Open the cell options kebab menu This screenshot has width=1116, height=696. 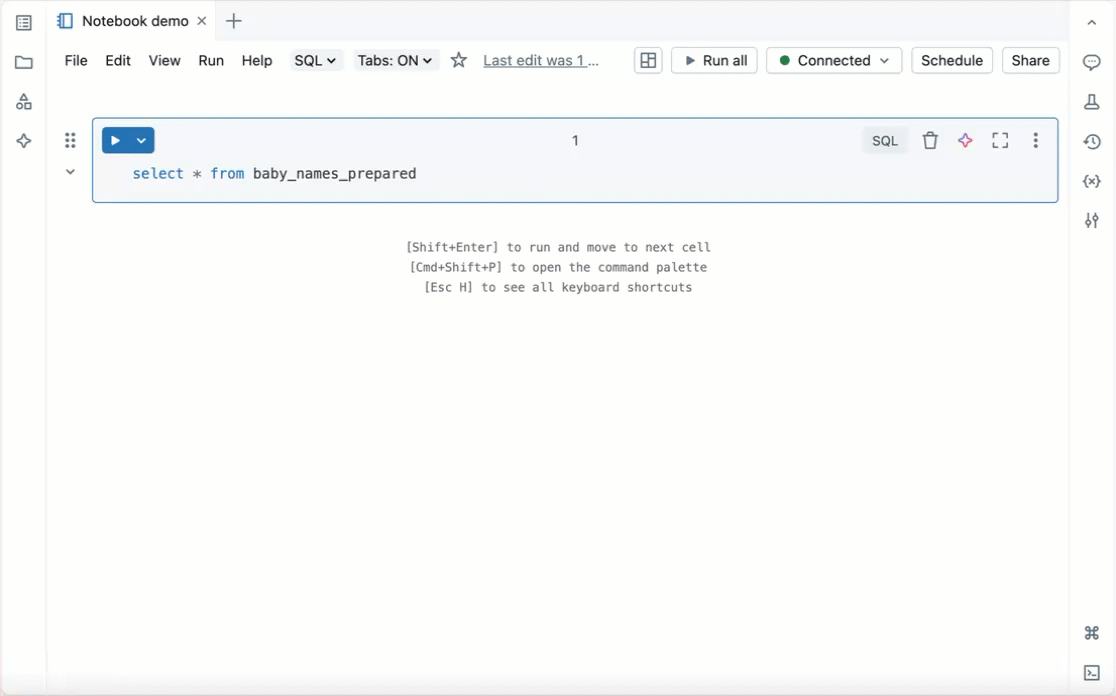(x=1035, y=140)
